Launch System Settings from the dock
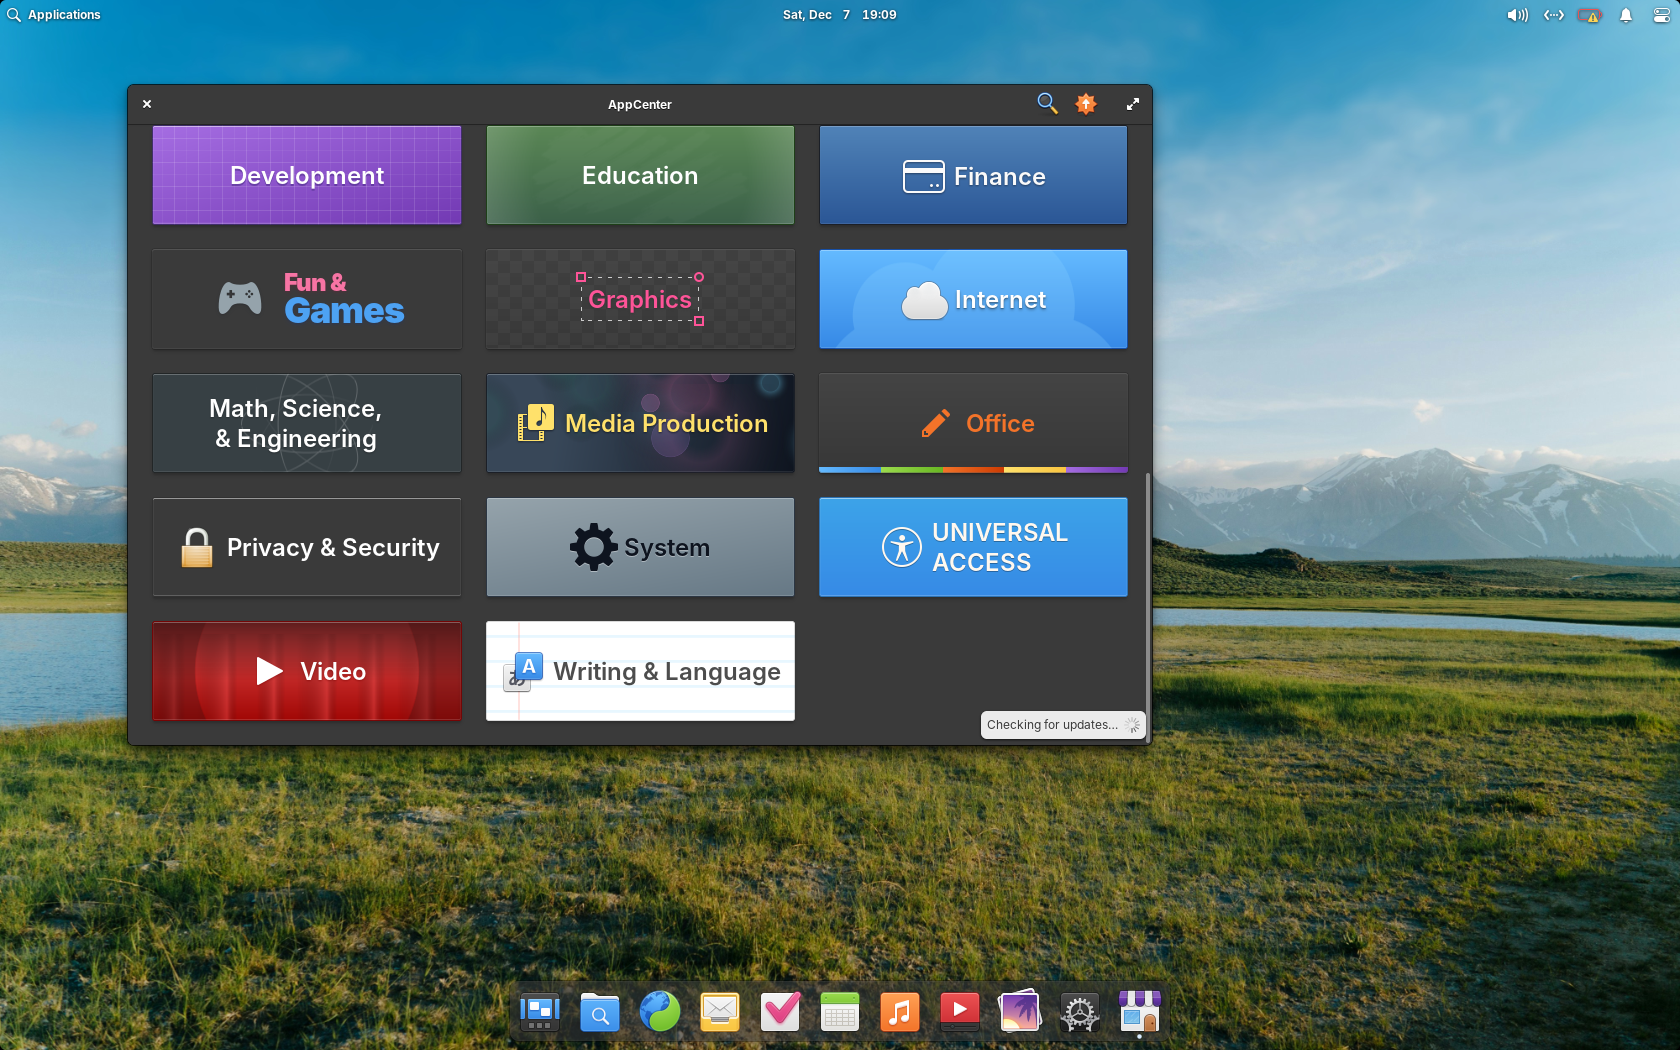Viewport: 1680px width, 1050px height. point(1080,1012)
